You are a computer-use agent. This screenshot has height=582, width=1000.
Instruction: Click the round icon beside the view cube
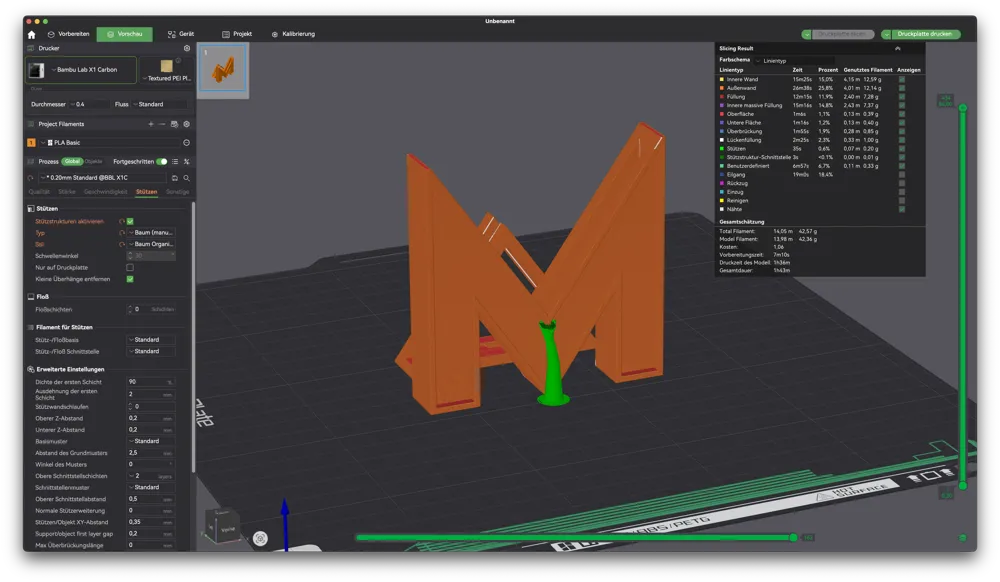tap(260, 539)
